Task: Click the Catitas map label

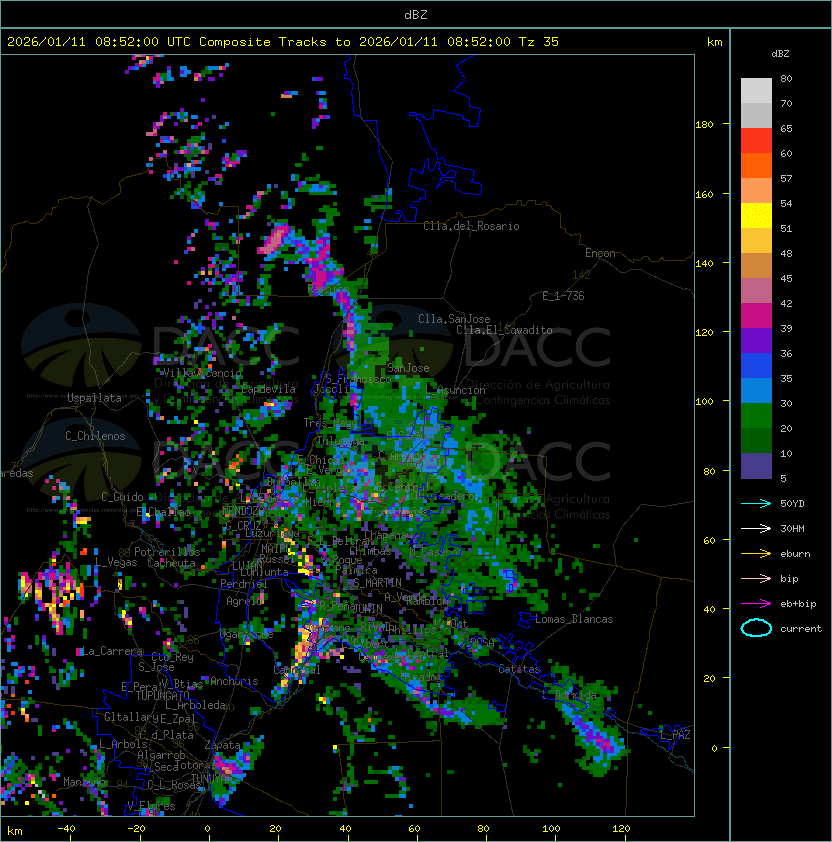Action: 519,670
